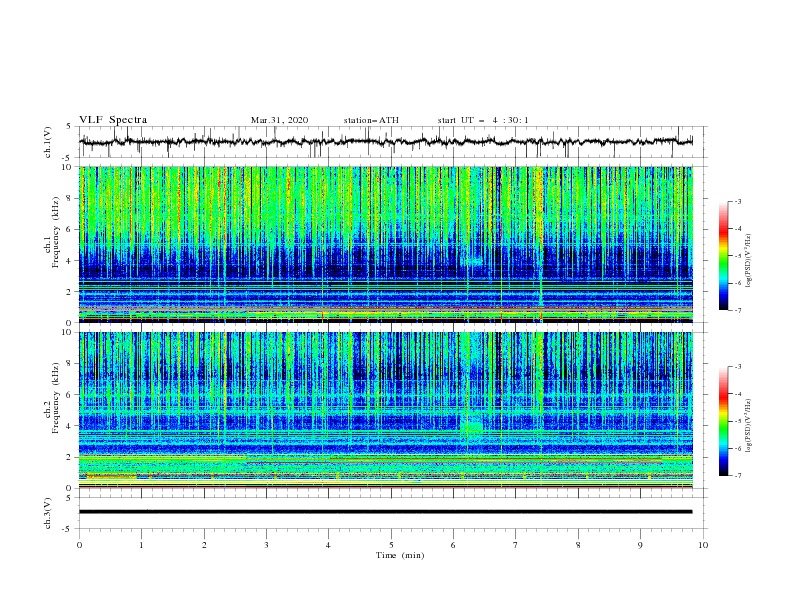This screenshot has height=612, width=792.
Task: Click the "6" tick on the time axis
Action: coord(454,545)
